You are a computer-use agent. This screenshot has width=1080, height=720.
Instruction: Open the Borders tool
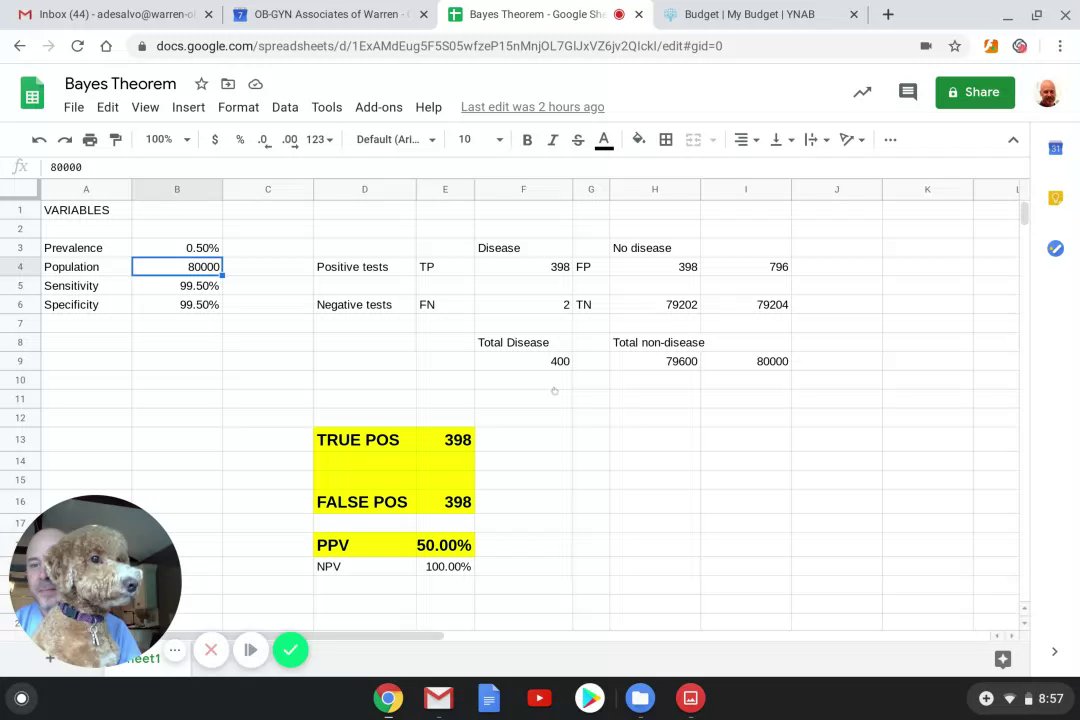[x=666, y=140]
